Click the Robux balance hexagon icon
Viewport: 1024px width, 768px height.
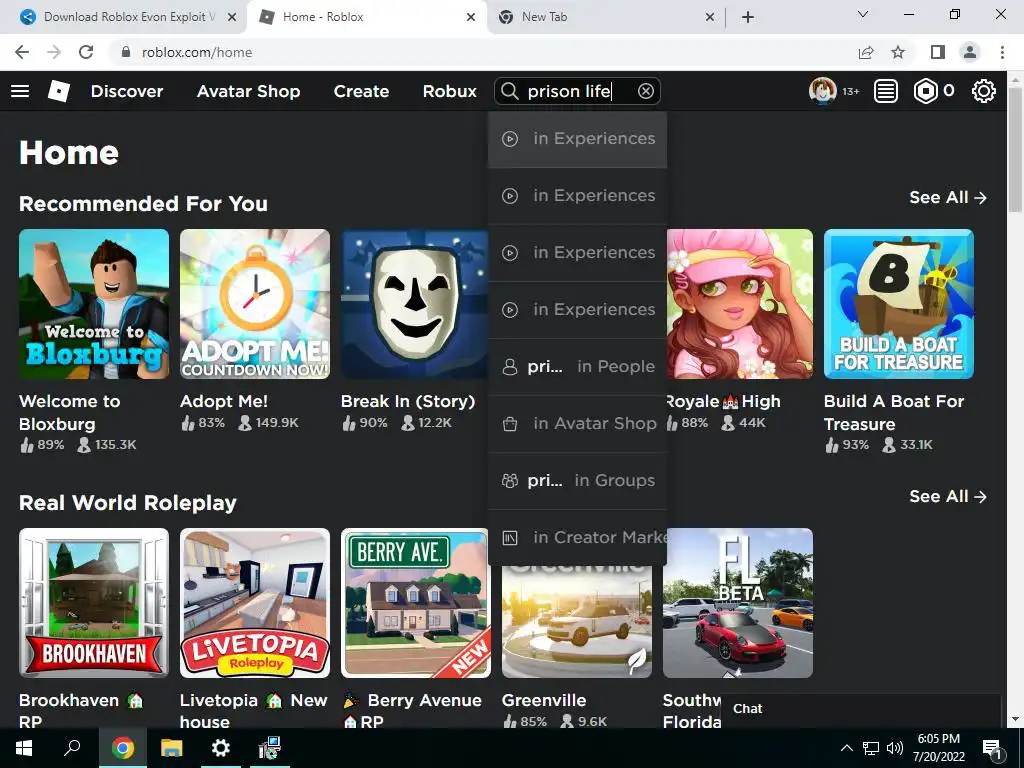pos(925,91)
